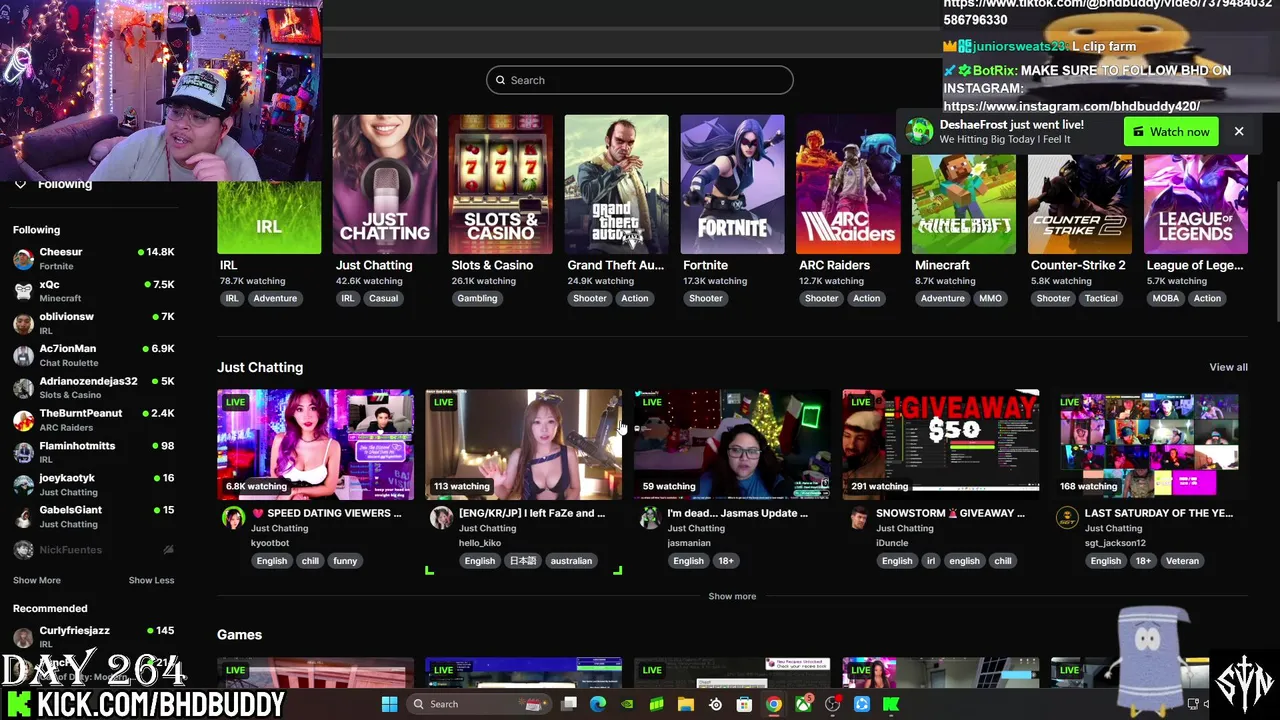
Task: Open Ac7ionMan's avatar in Following list
Action: tap(23, 355)
